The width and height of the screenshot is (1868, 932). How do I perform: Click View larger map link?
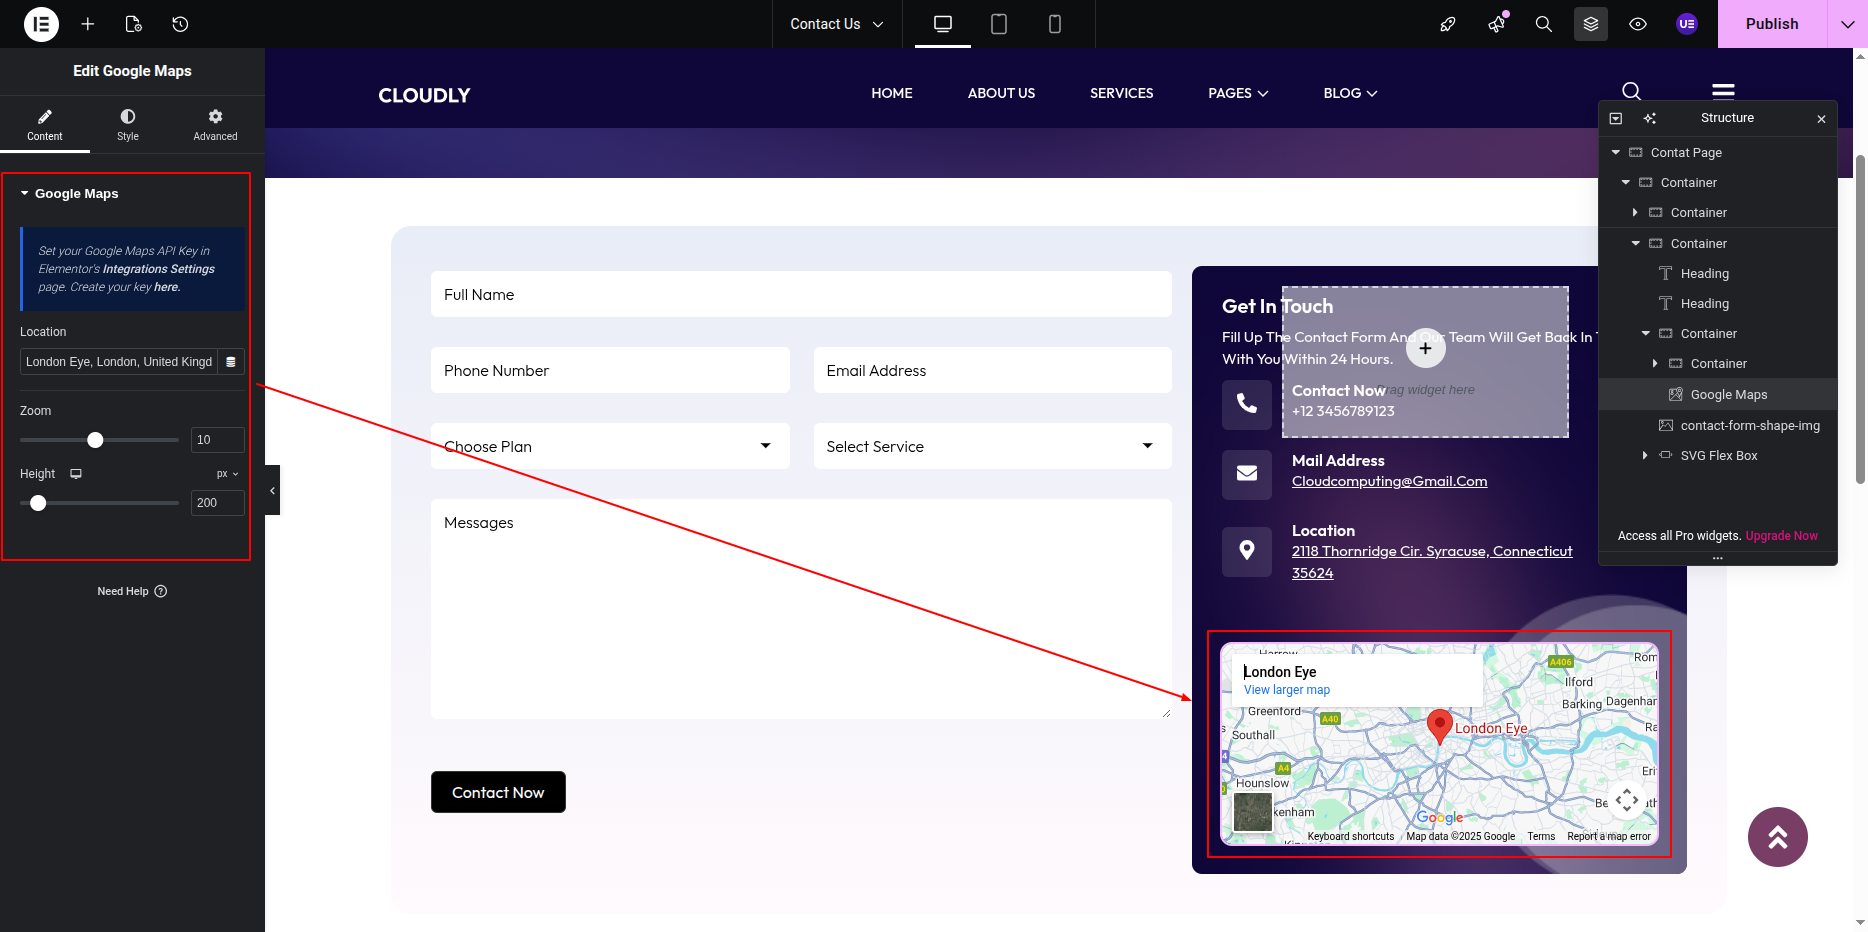tap(1287, 690)
